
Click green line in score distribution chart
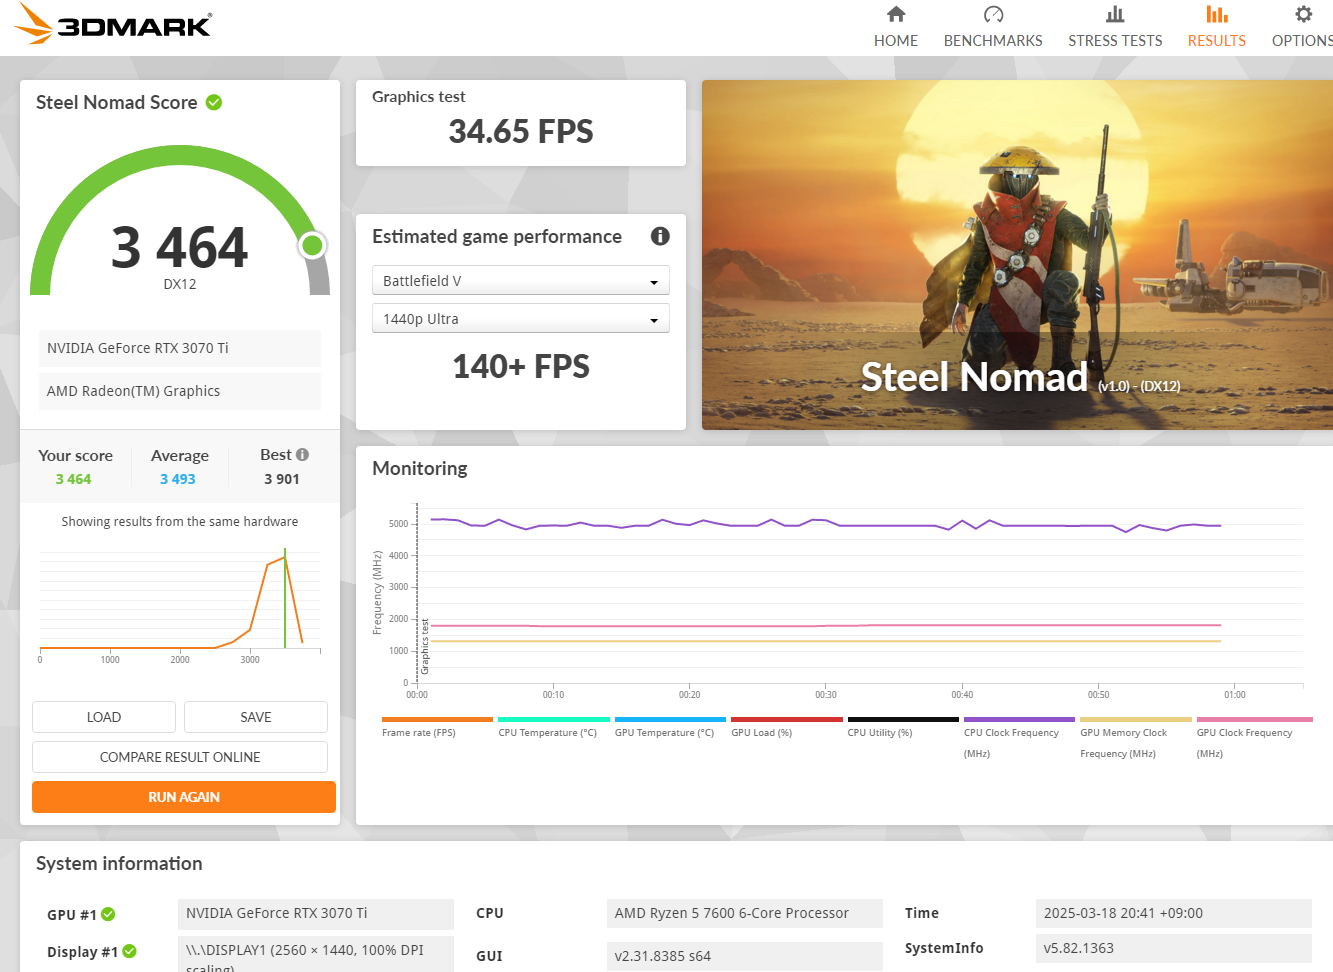285,598
